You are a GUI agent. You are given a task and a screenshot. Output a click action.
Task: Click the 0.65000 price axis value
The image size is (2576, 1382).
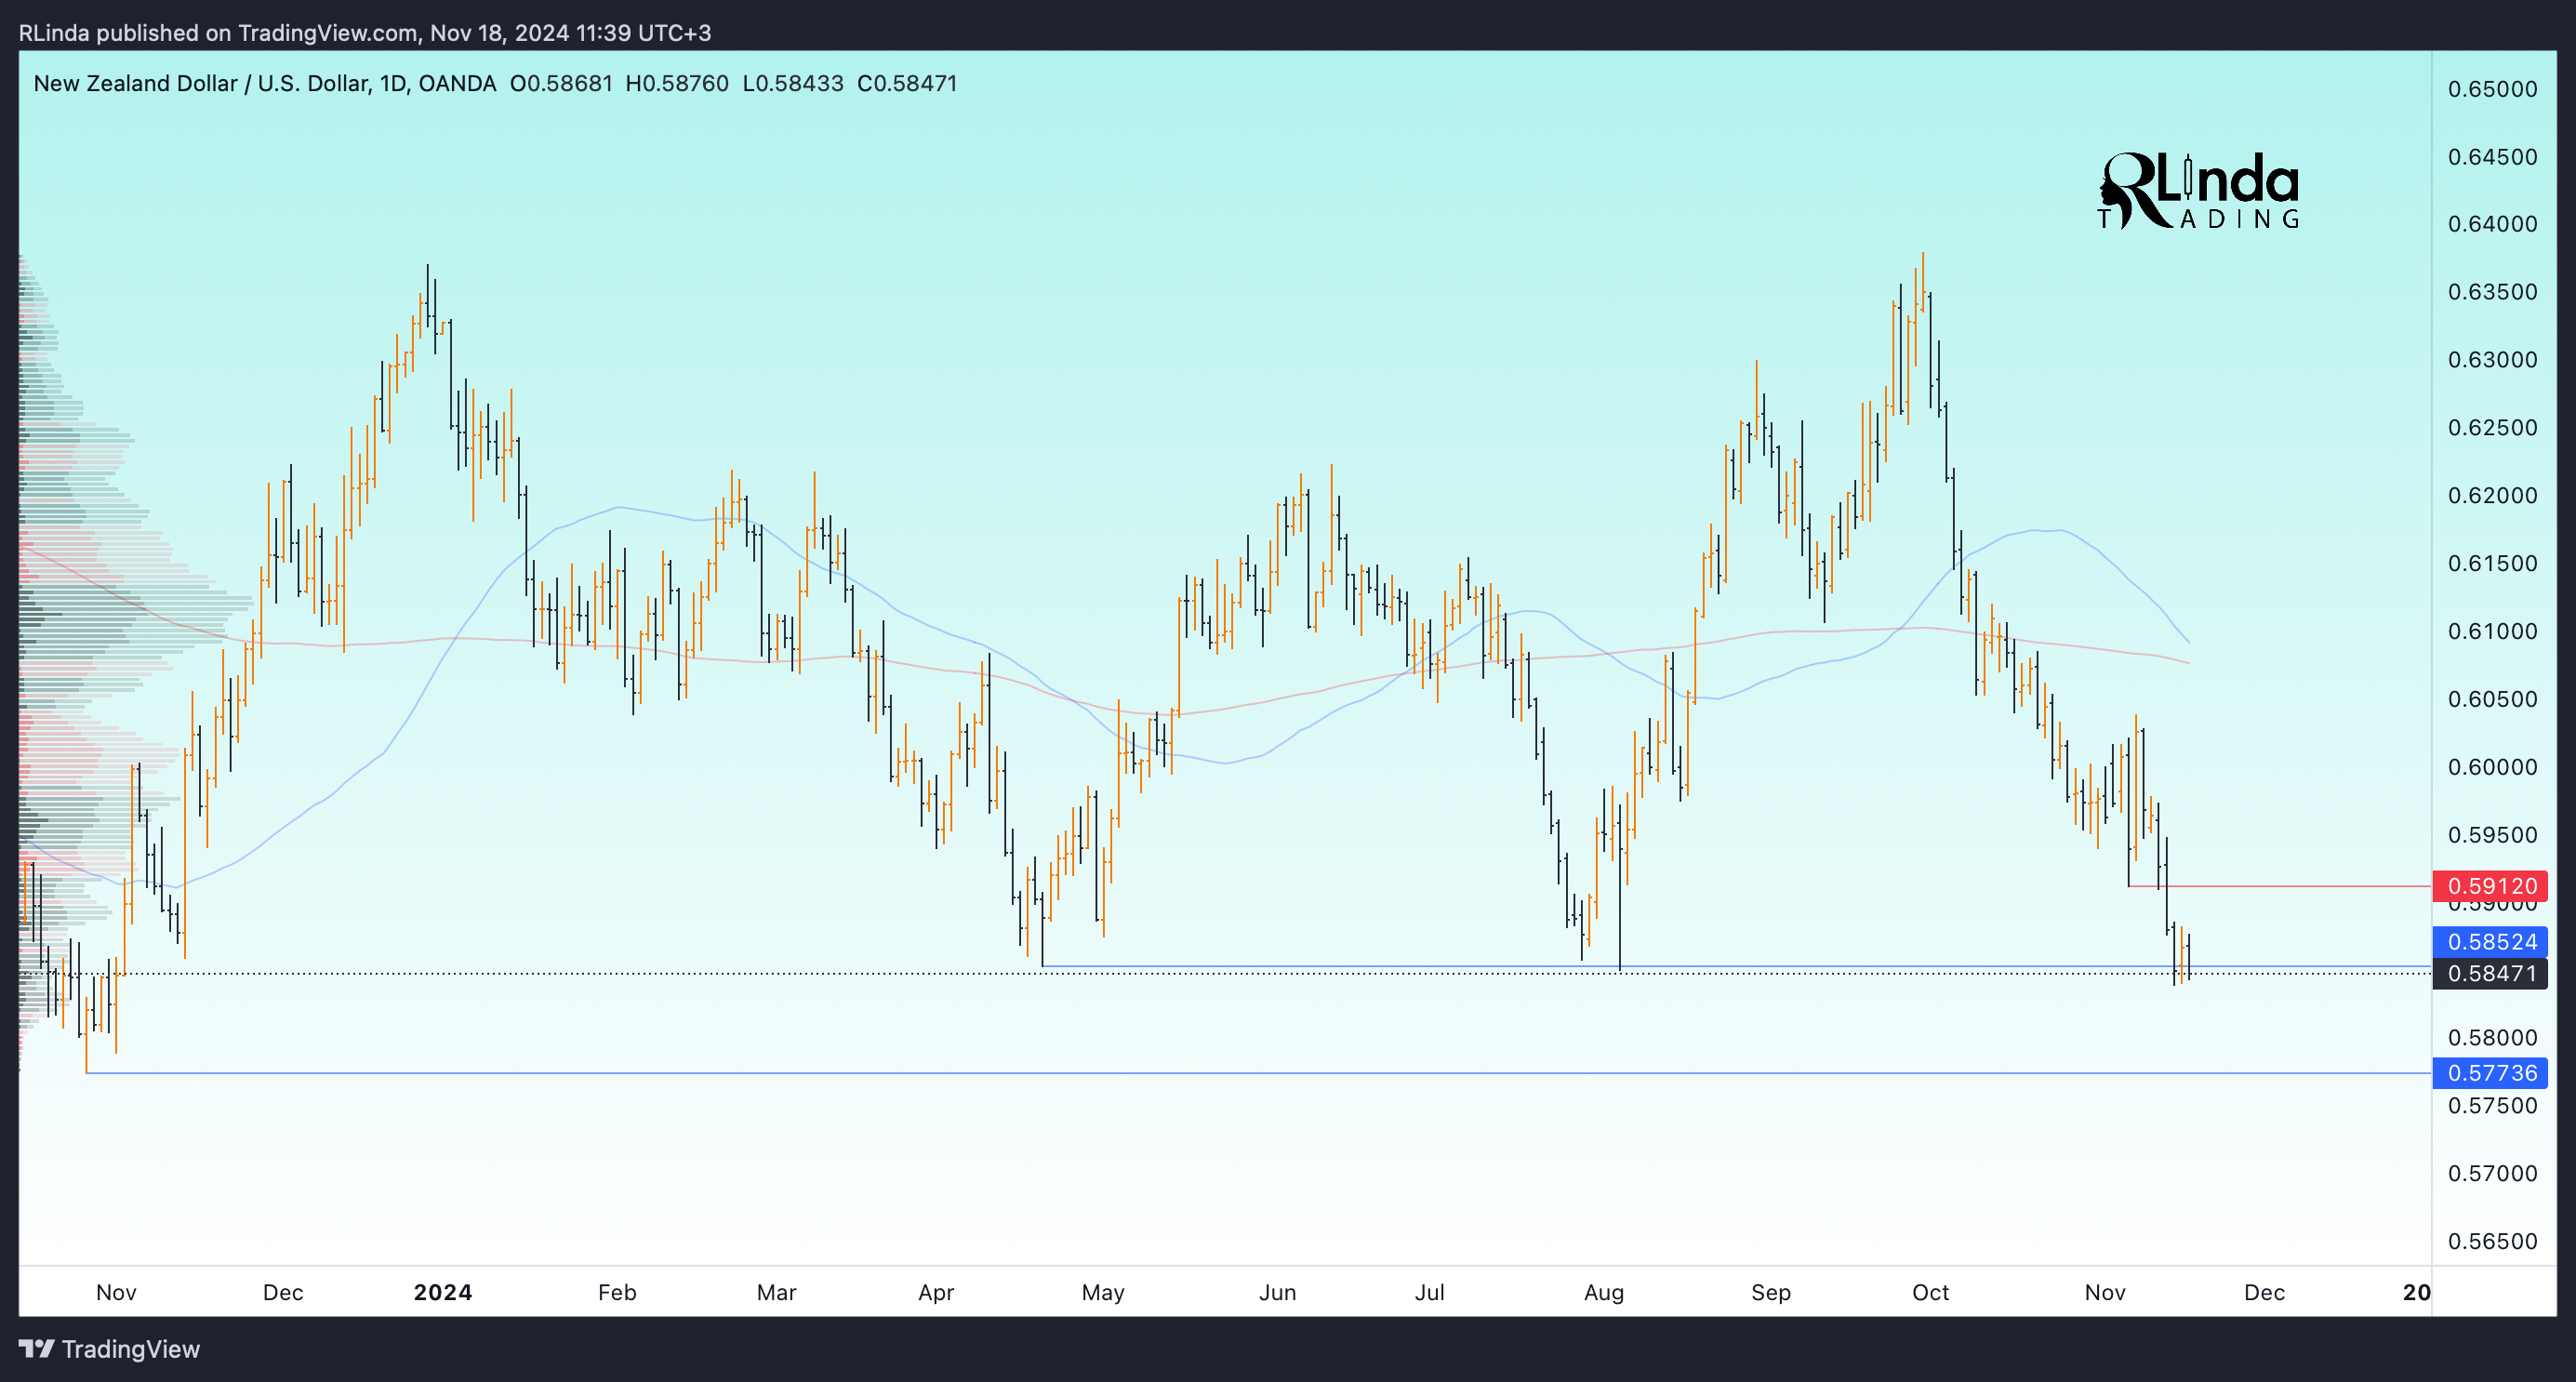[x=2492, y=89]
